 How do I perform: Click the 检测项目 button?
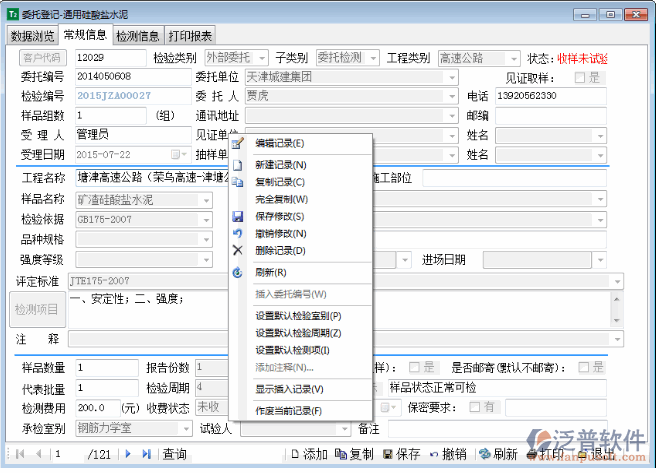coord(36,312)
